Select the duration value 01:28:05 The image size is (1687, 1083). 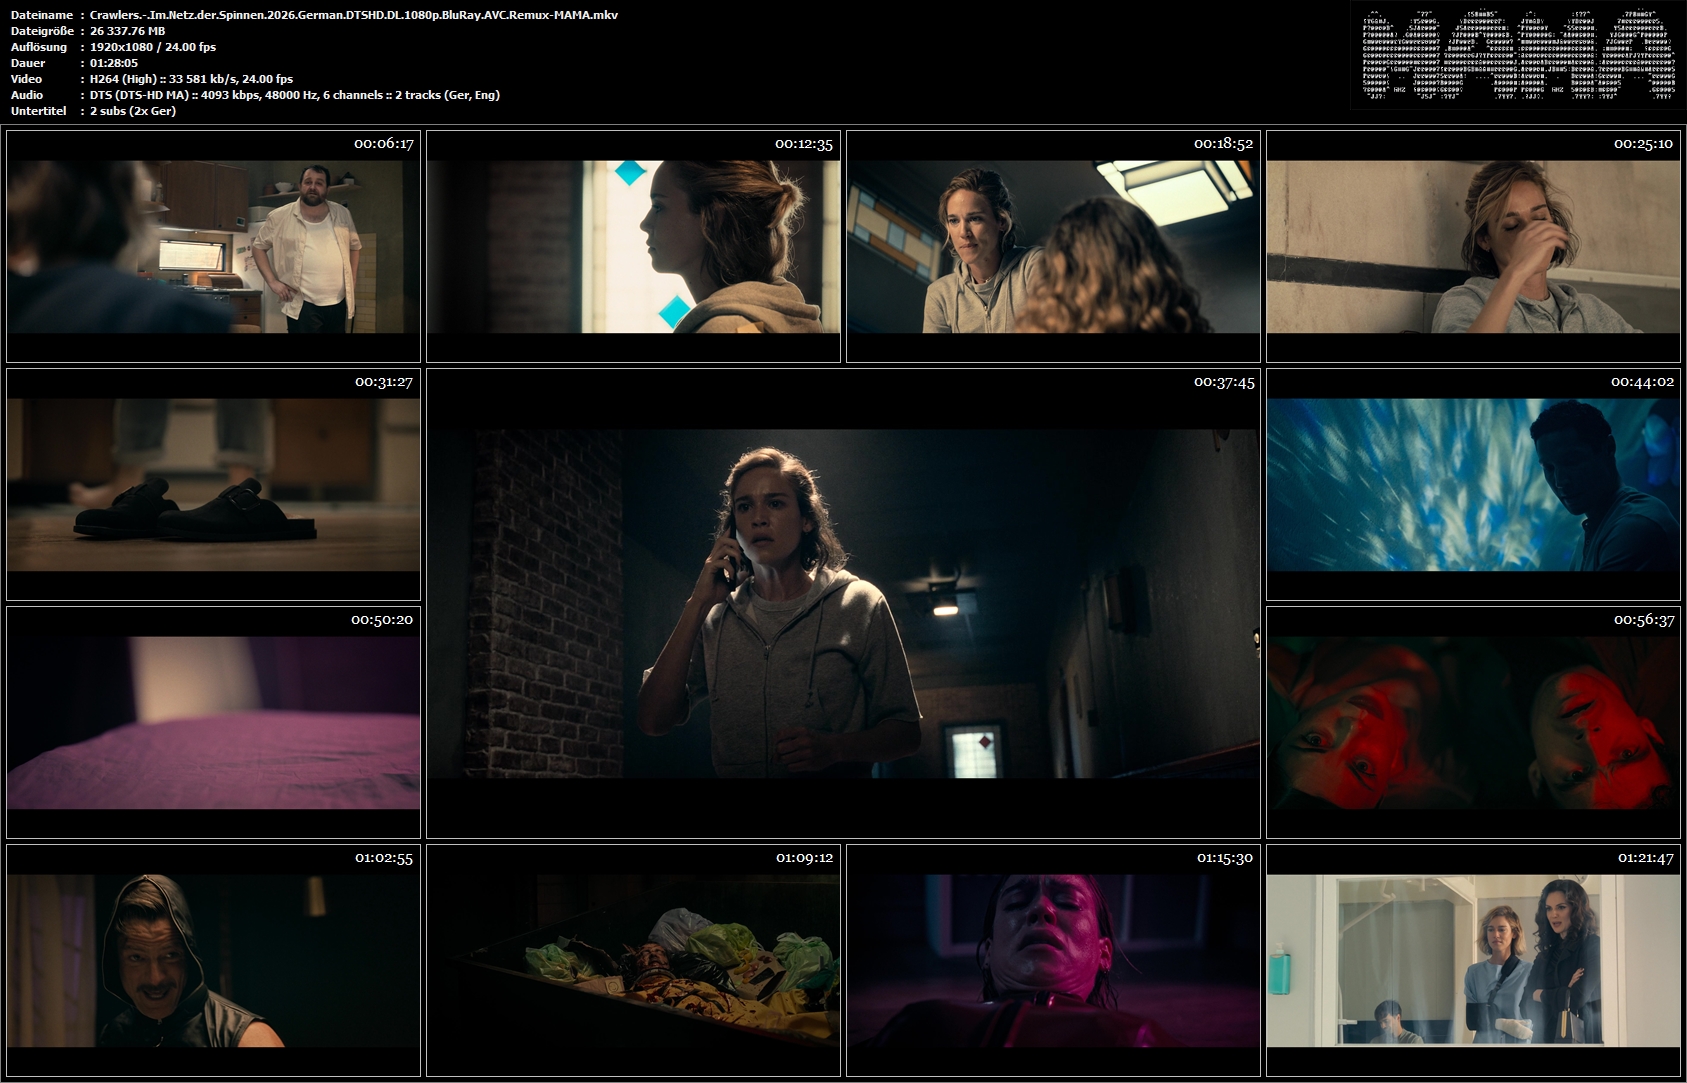click(114, 63)
